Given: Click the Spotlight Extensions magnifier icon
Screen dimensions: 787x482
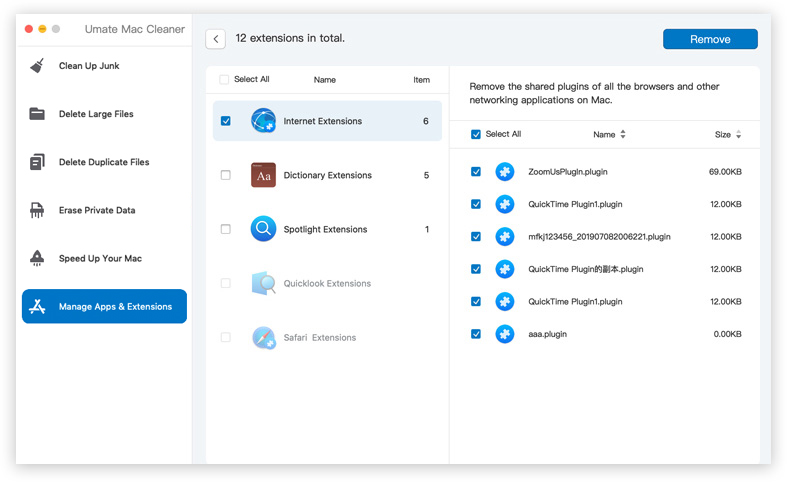Looking at the screenshot, I should pos(263,229).
